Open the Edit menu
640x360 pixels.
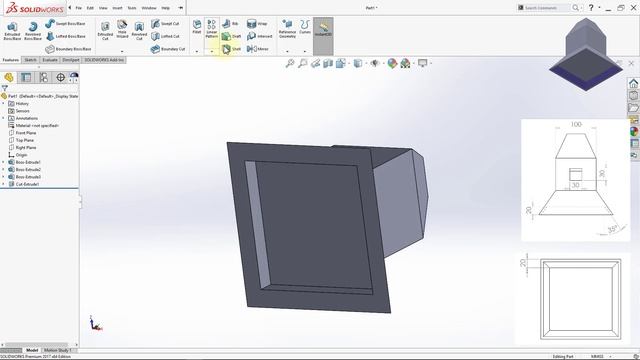[x=90, y=8]
